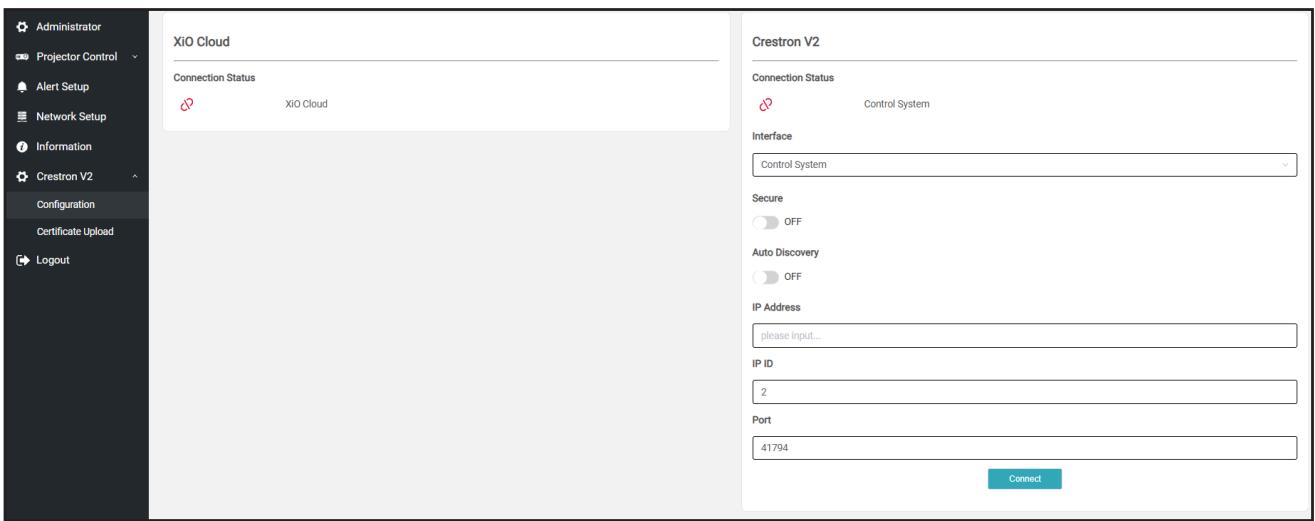Click the IP Address input field
1315x521 pixels.
pos(1023,335)
